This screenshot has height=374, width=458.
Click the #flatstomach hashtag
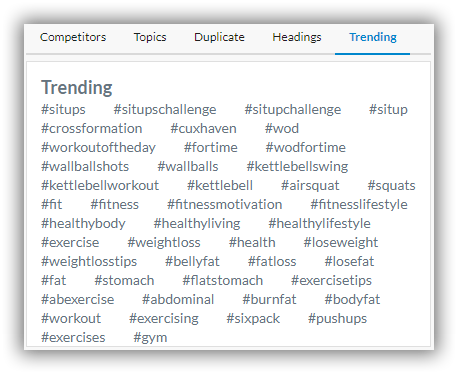point(223,281)
